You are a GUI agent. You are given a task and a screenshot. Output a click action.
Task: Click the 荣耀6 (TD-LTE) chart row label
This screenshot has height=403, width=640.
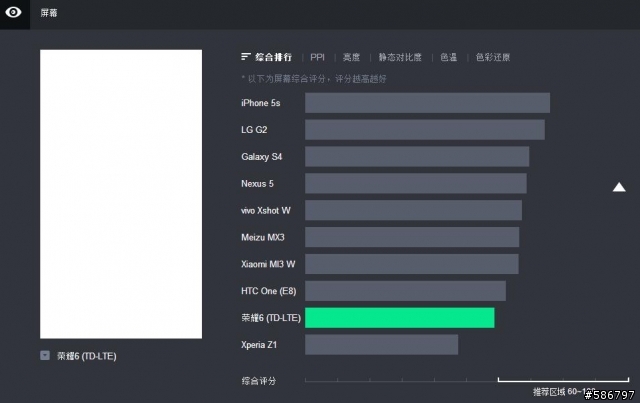coord(271,318)
